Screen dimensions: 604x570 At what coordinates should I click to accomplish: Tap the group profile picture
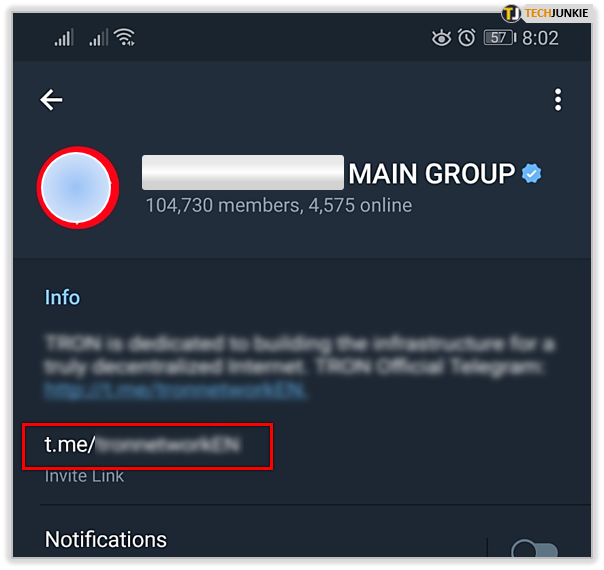pos(77,188)
